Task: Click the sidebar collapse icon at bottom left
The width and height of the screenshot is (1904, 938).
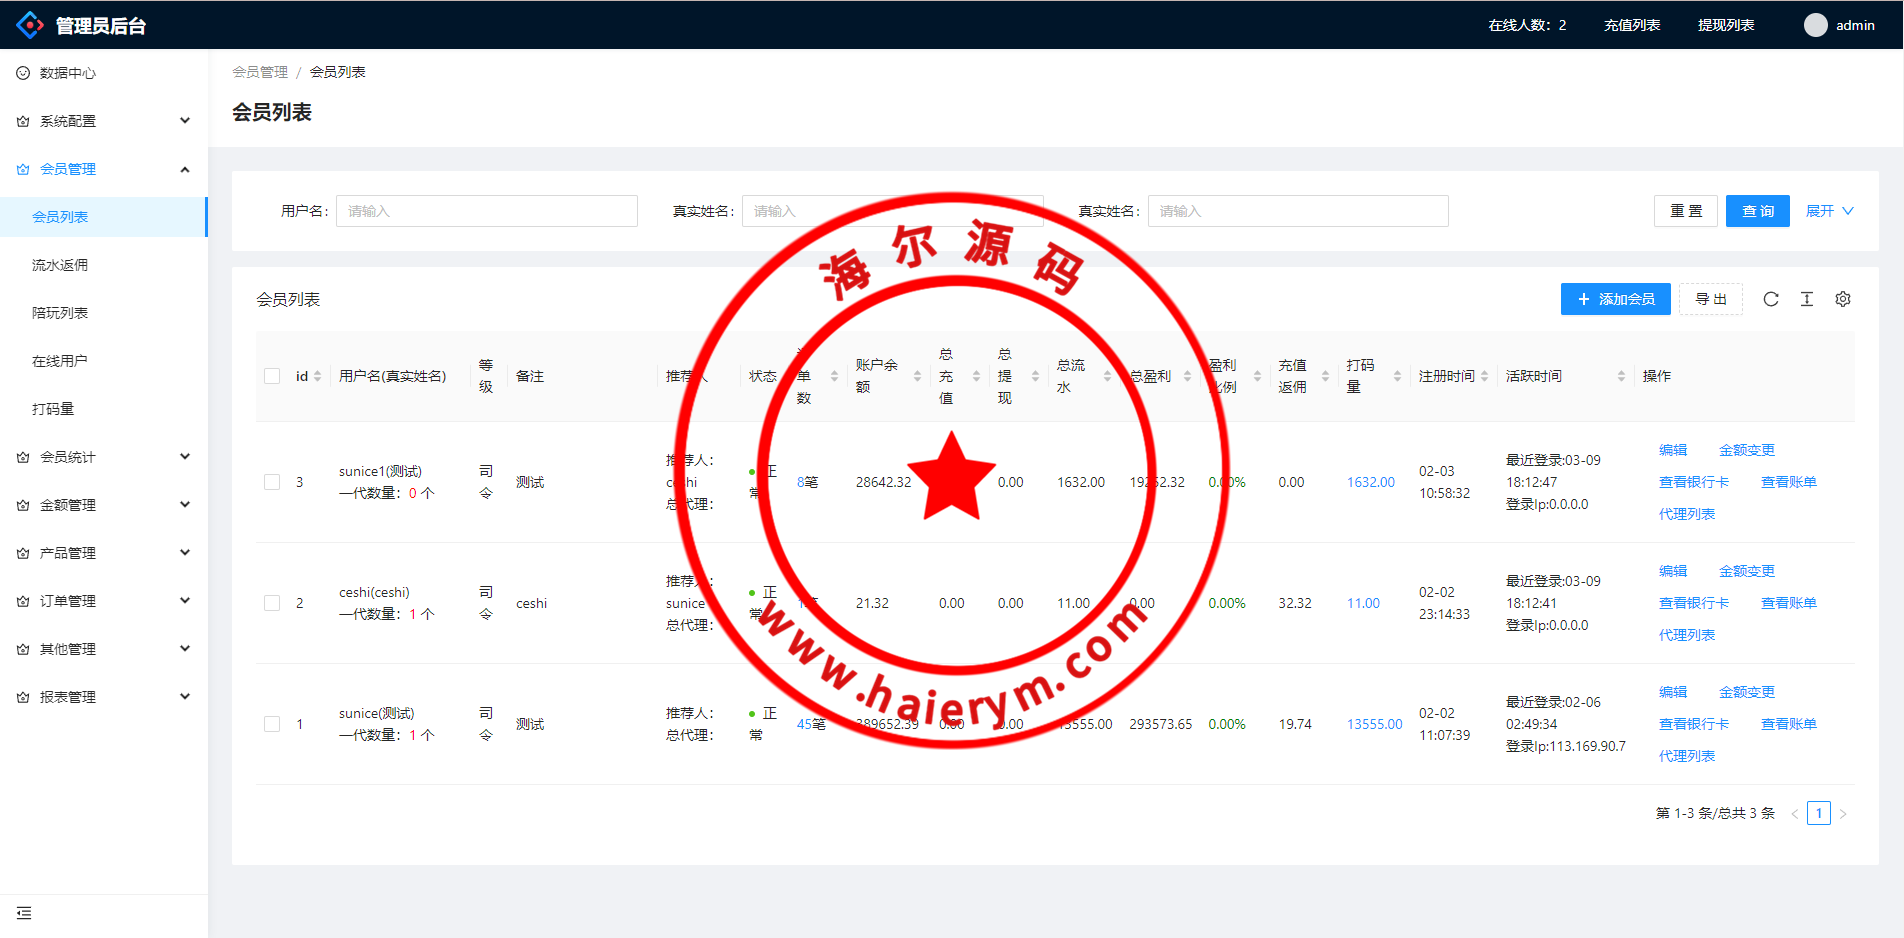Action: coord(24,913)
